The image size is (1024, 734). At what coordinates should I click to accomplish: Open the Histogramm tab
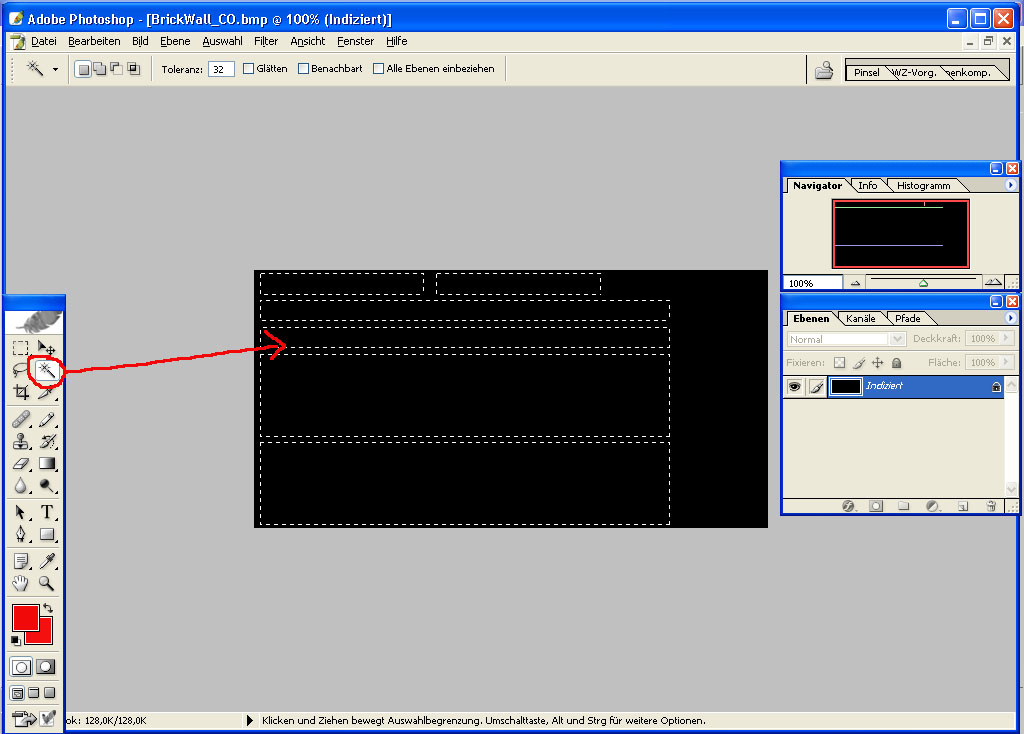pyautogui.click(x=923, y=185)
